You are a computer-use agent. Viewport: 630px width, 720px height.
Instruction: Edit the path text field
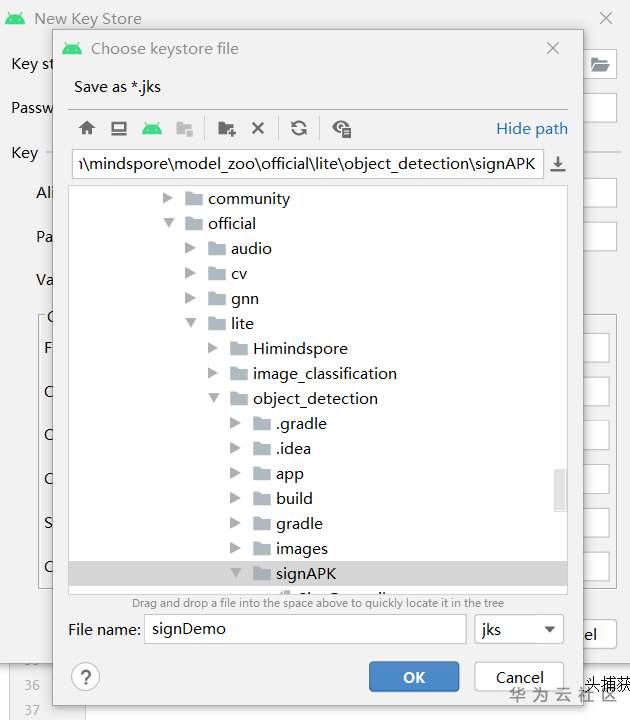pyautogui.click(x=308, y=163)
